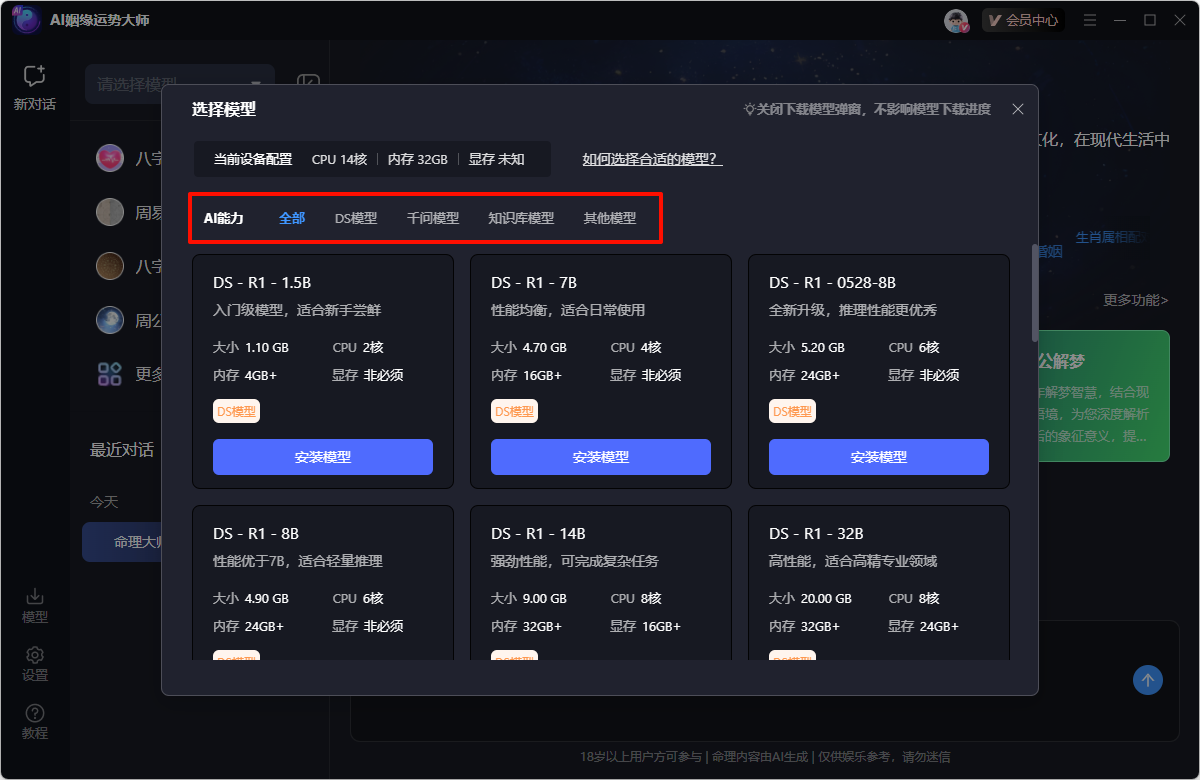The height and width of the screenshot is (780, 1200).
Task: Open the tutorial help icon
Action: point(34,714)
